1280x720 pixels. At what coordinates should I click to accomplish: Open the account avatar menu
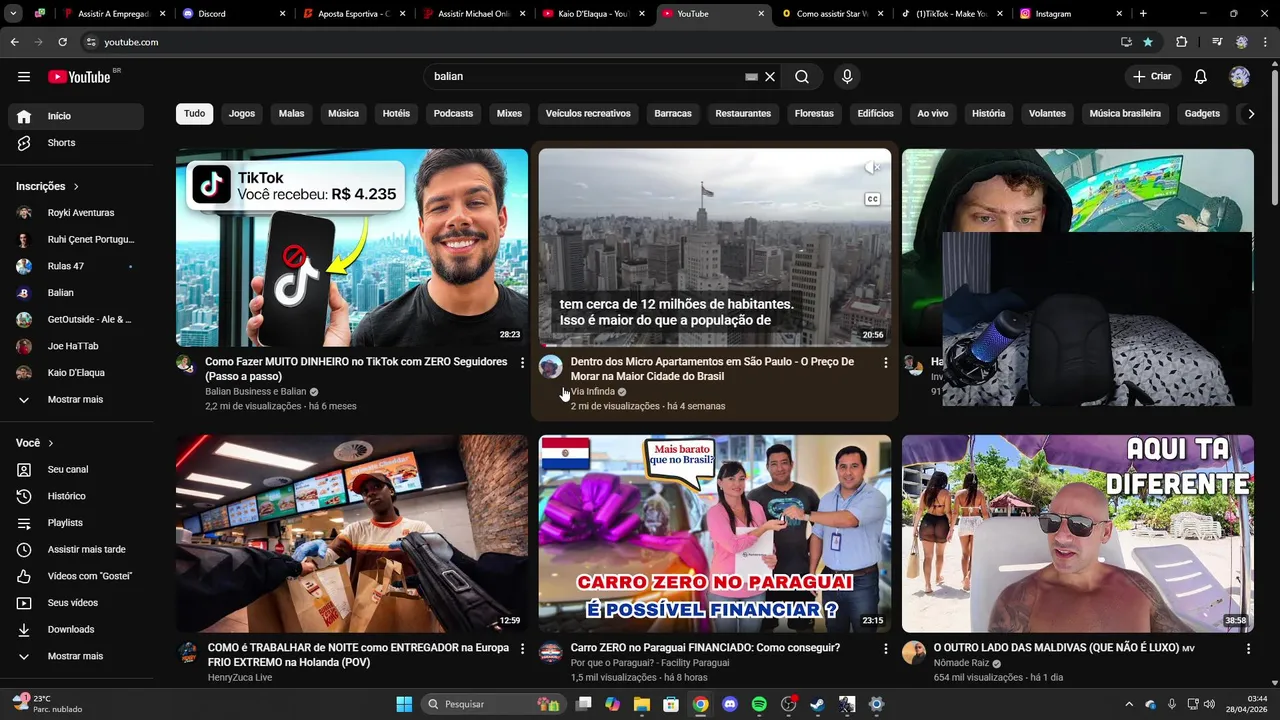tap(1240, 77)
